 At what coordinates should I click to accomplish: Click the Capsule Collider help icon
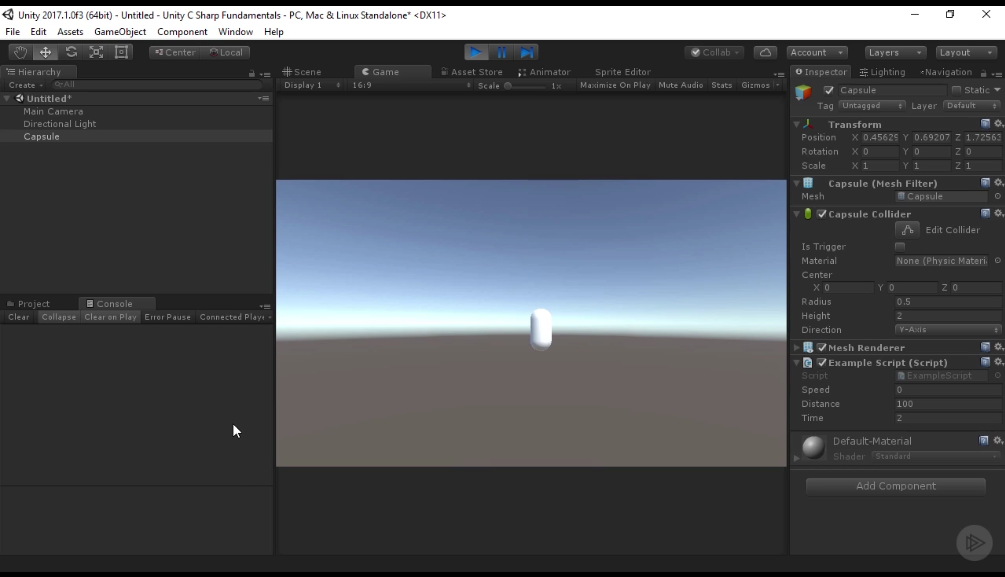click(x=986, y=213)
